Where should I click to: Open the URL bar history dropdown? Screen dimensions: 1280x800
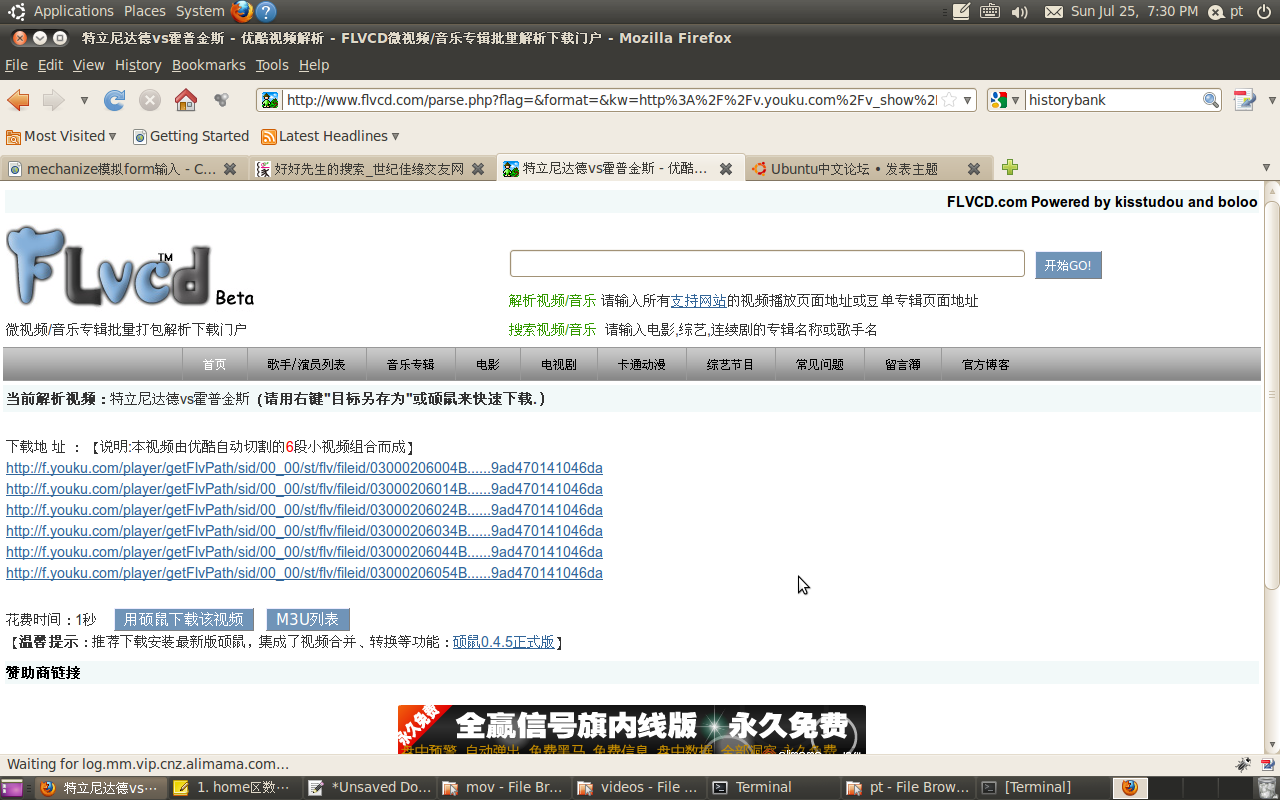[968, 100]
